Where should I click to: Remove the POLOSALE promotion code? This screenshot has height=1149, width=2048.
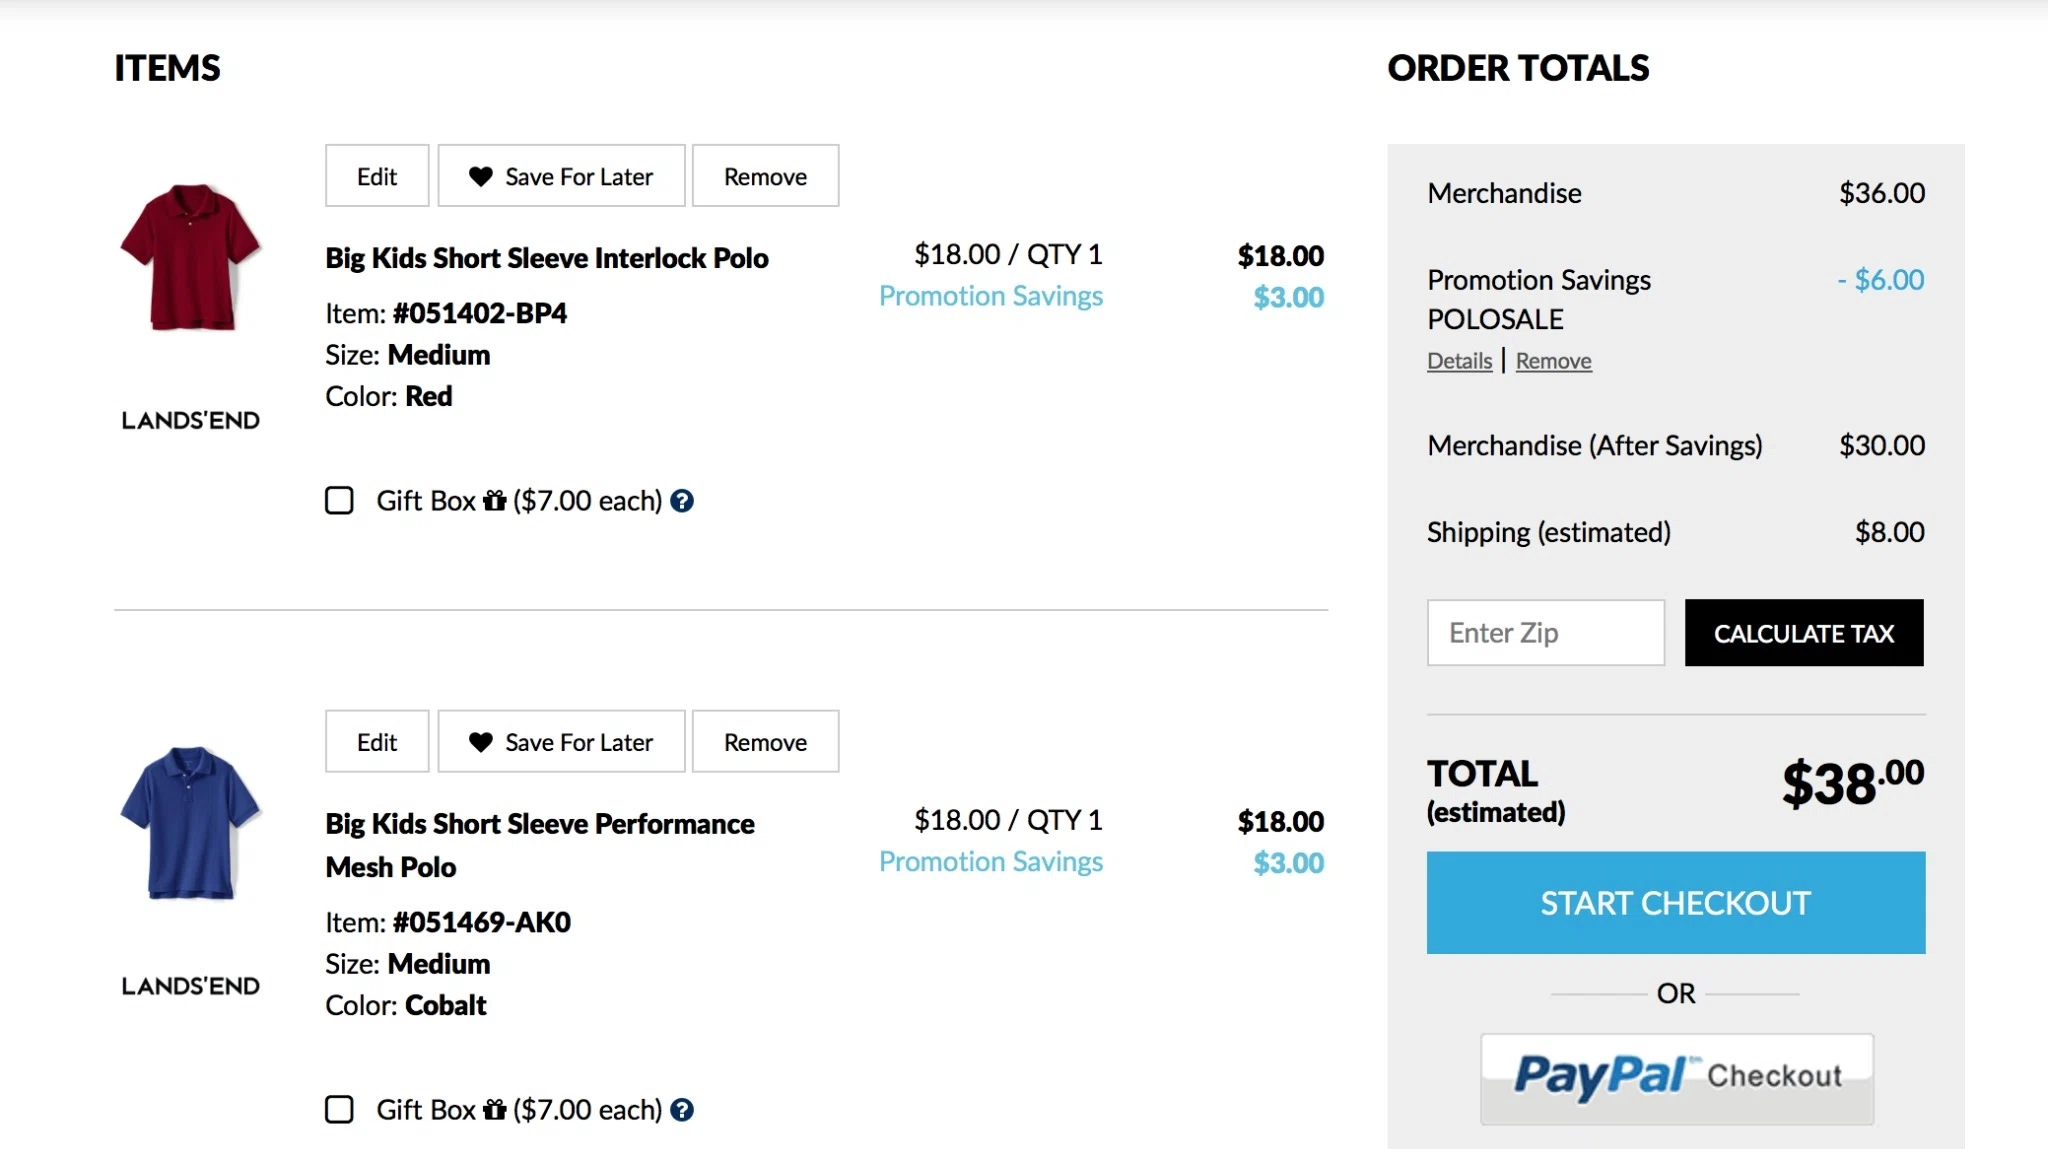click(x=1553, y=361)
